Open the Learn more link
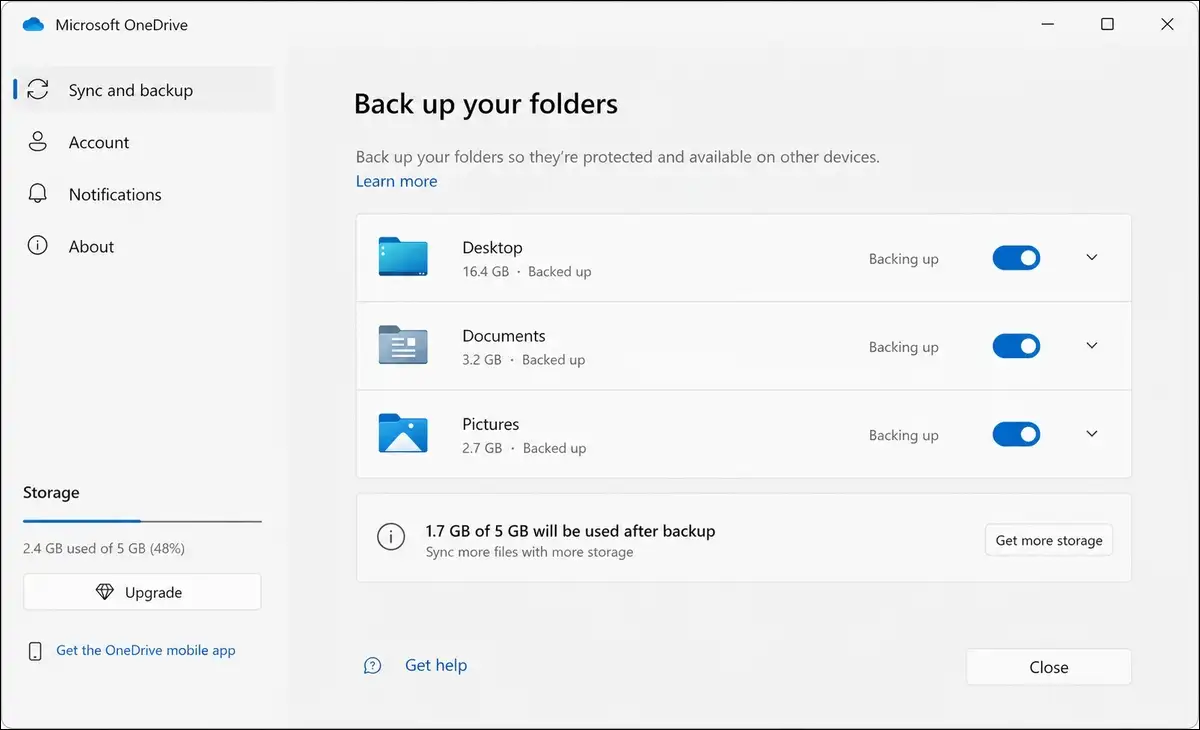This screenshot has height=730, width=1200. coord(396,181)
